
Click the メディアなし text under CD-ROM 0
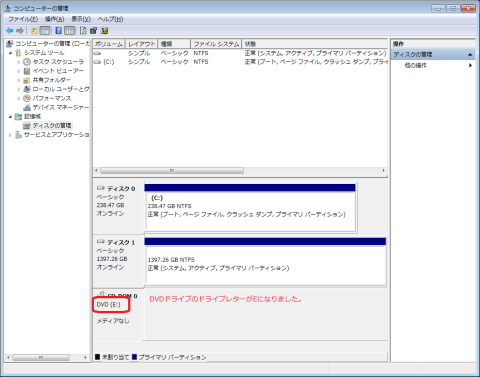113,321
